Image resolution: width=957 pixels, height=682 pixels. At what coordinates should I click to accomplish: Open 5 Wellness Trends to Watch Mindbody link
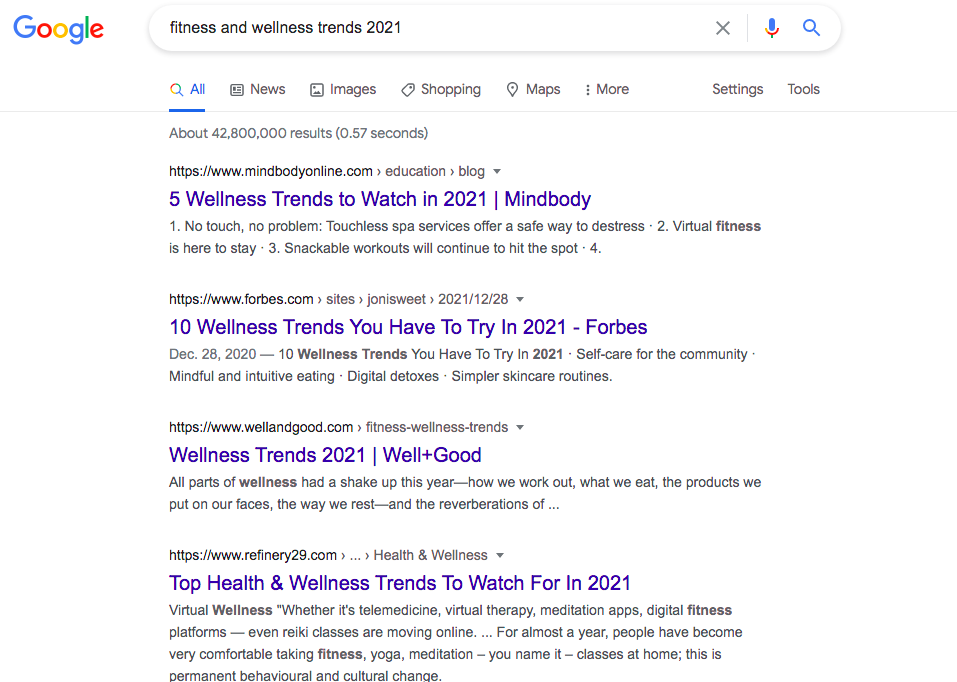pyautogui.click(x=380, y=199)
